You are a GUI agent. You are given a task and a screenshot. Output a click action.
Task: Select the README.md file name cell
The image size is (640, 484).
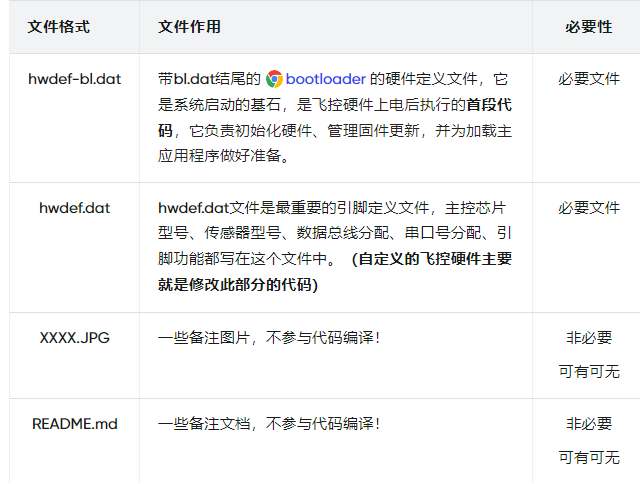(74, 424)
